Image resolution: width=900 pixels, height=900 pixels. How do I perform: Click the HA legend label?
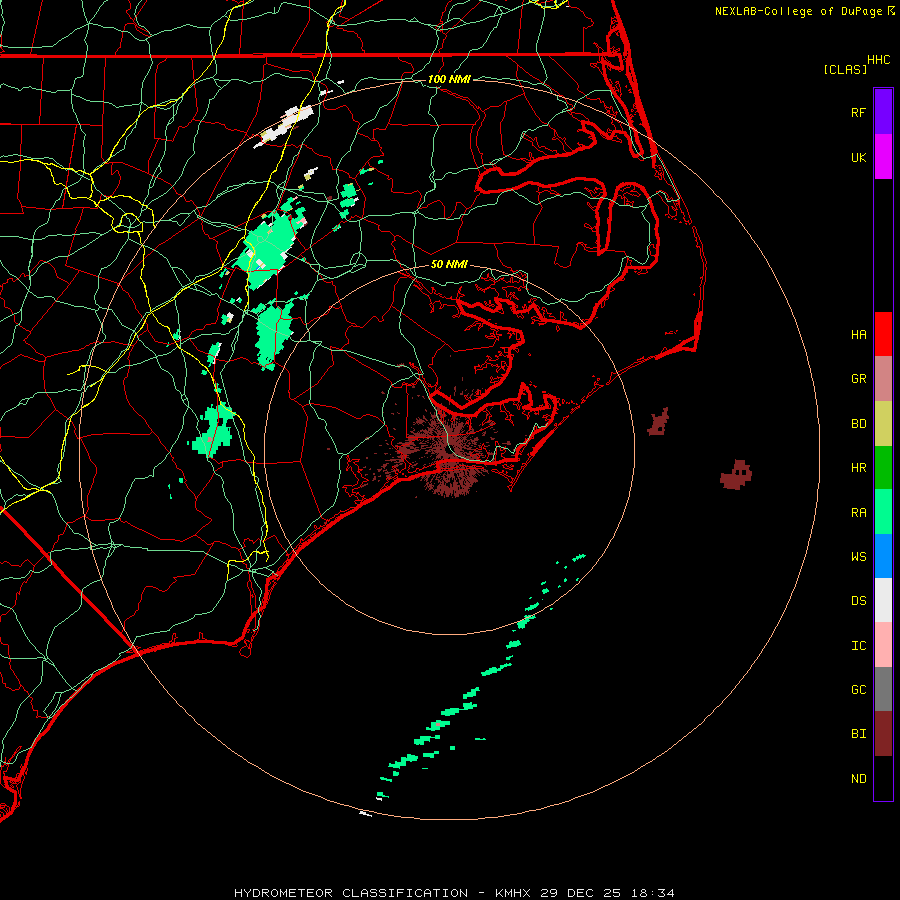coord(859,334)
